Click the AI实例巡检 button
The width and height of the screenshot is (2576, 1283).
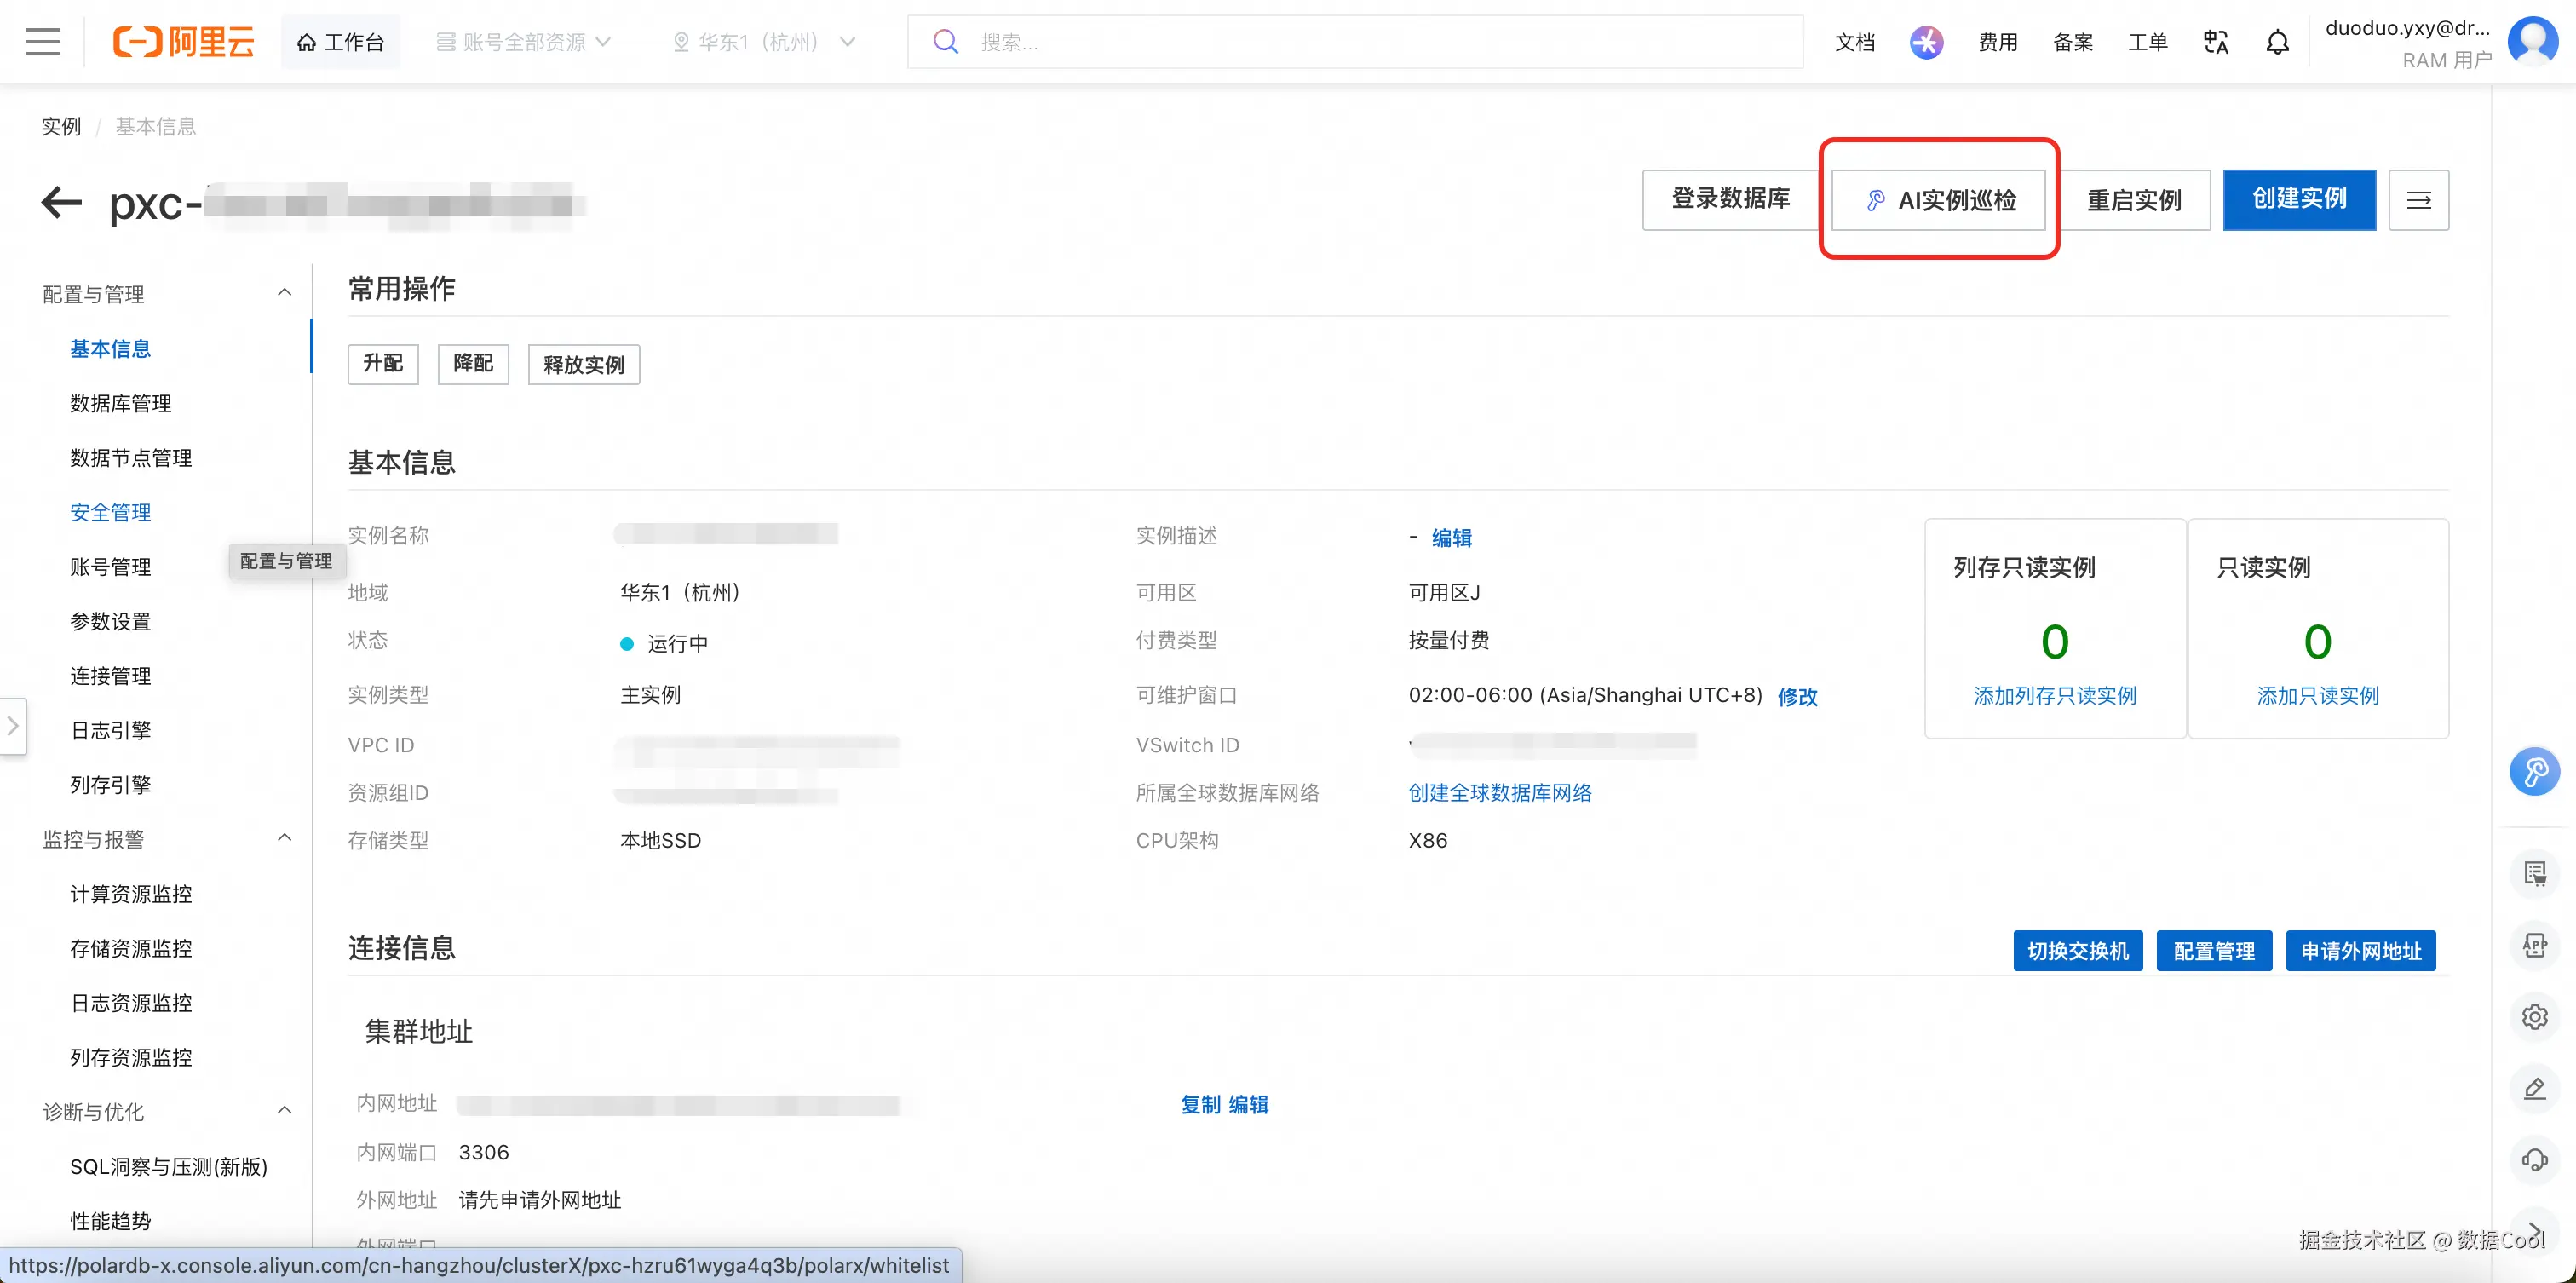pos(1938,200)
